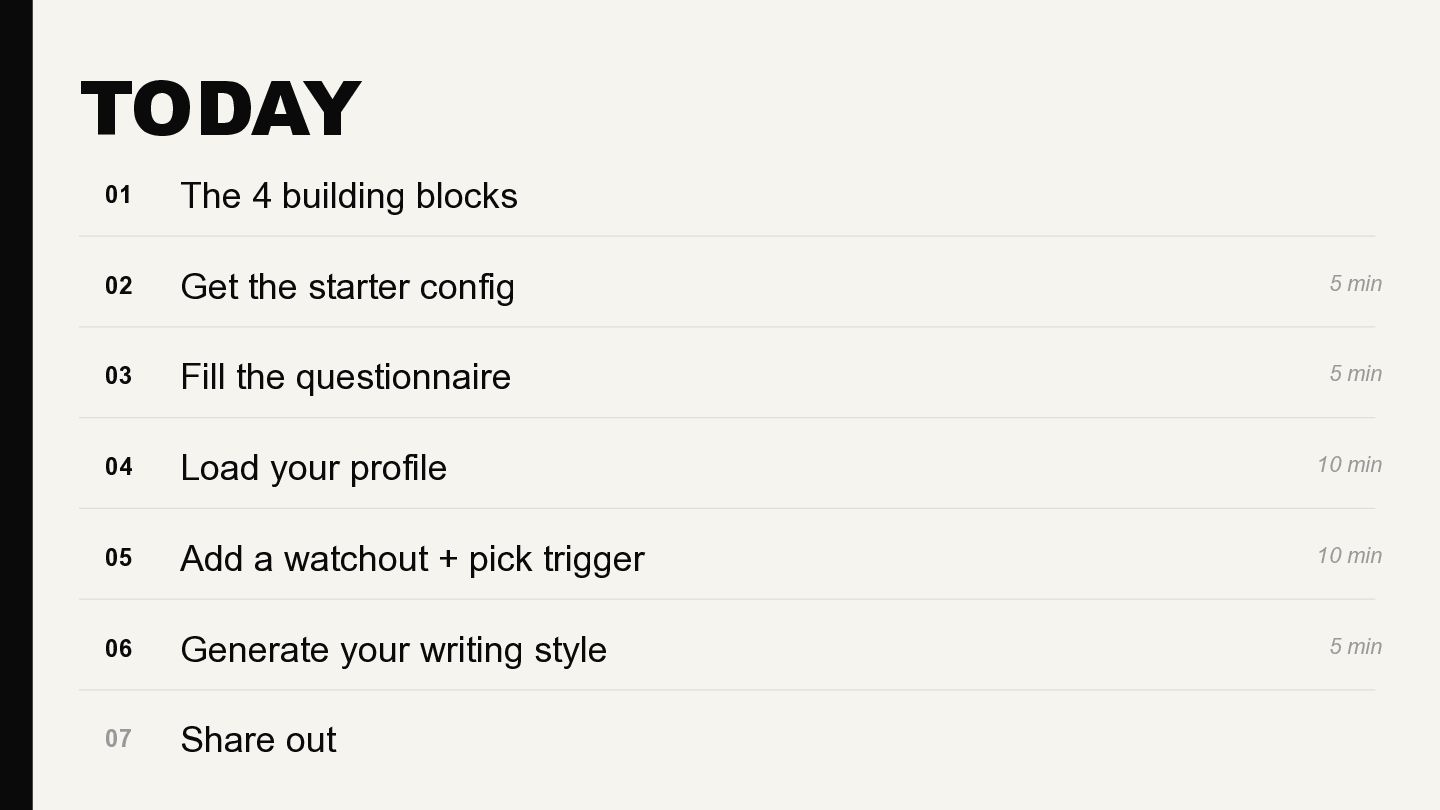Click the "Share out" agenda item
This screenshot has width=1440, height=810.
(x=258, y=740)
